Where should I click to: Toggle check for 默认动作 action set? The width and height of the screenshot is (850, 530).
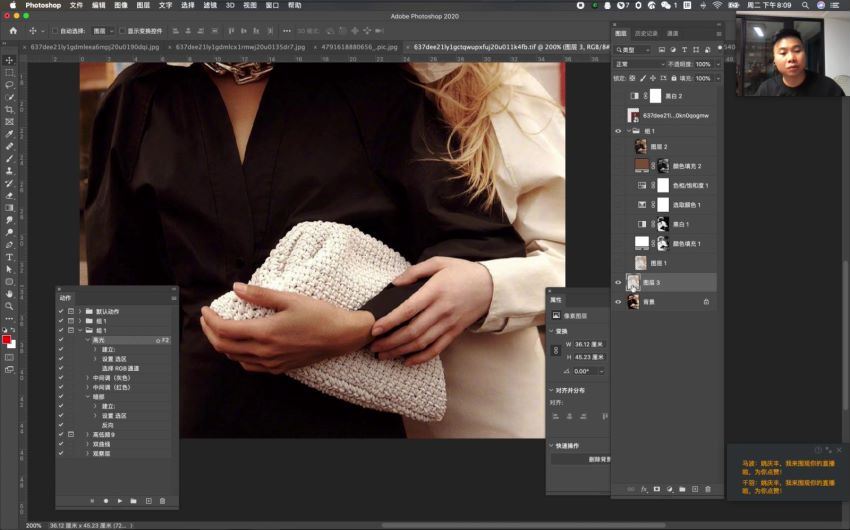61,312
